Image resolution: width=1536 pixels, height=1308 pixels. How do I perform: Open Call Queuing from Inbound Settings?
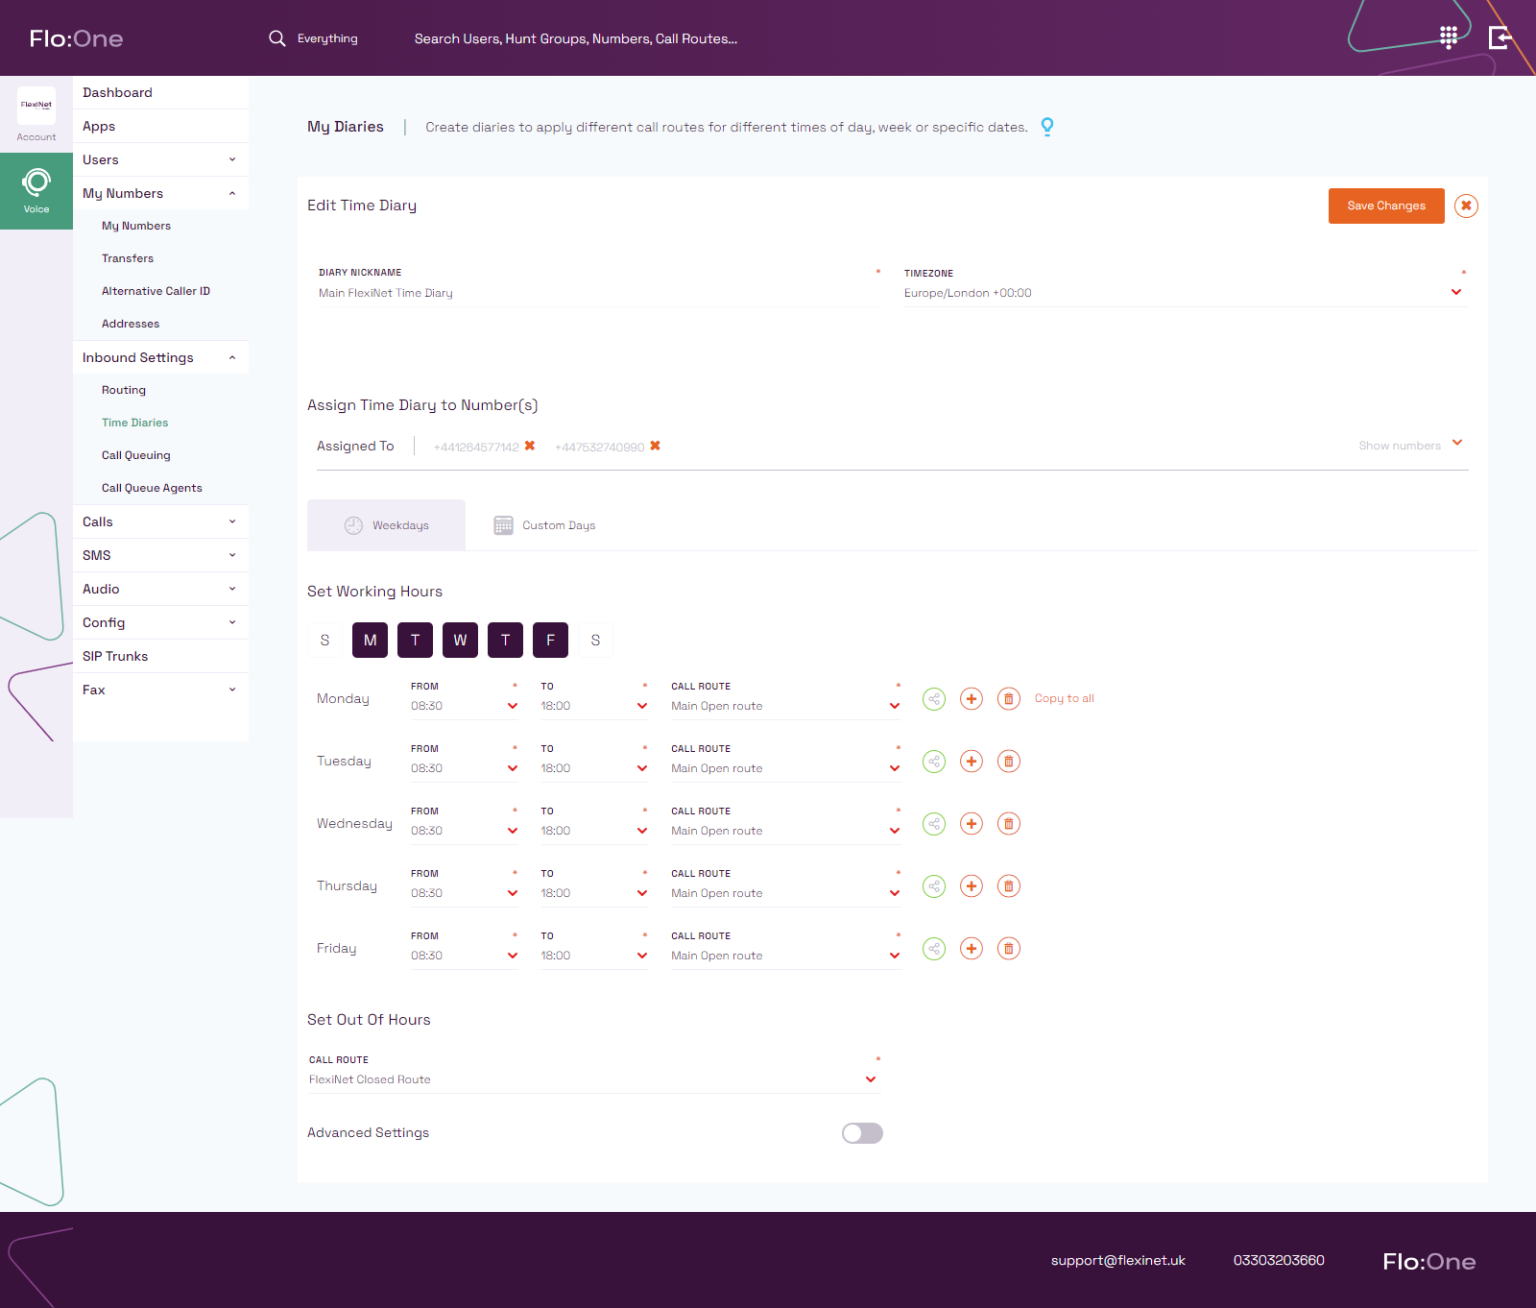coord(135,455)
